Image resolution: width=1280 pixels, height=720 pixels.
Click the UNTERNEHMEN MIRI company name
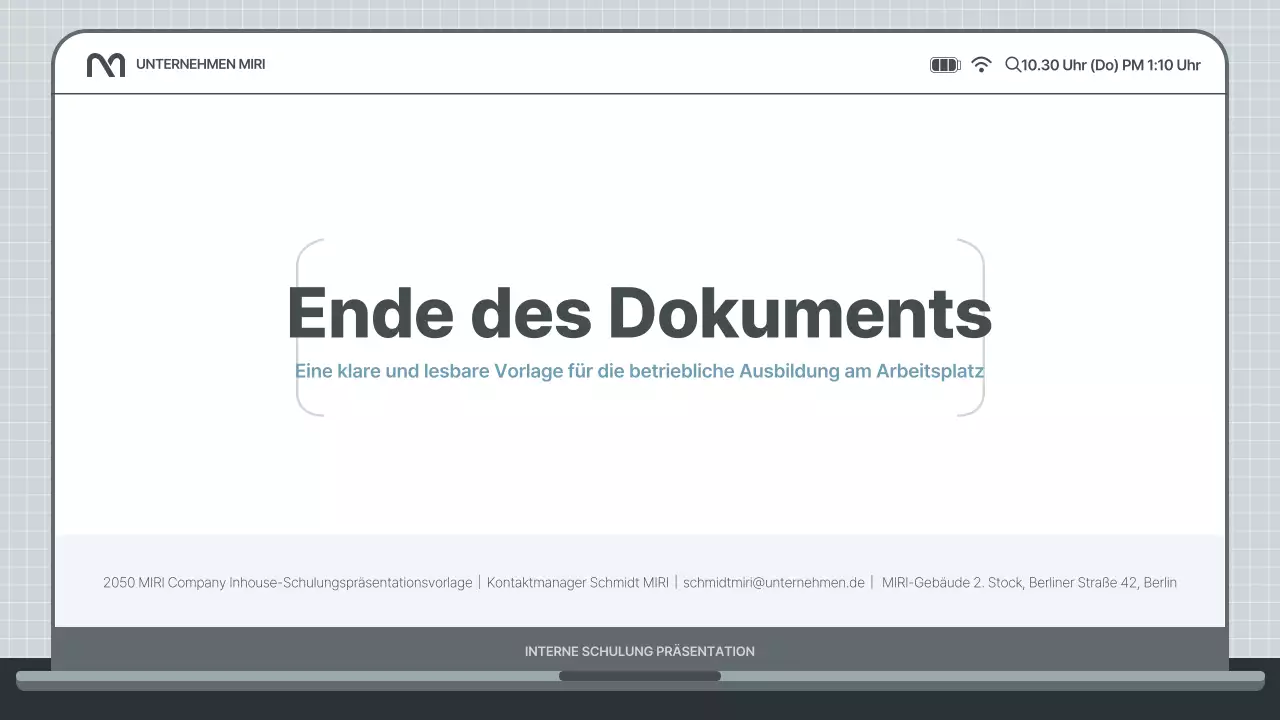tap(200, 65)
